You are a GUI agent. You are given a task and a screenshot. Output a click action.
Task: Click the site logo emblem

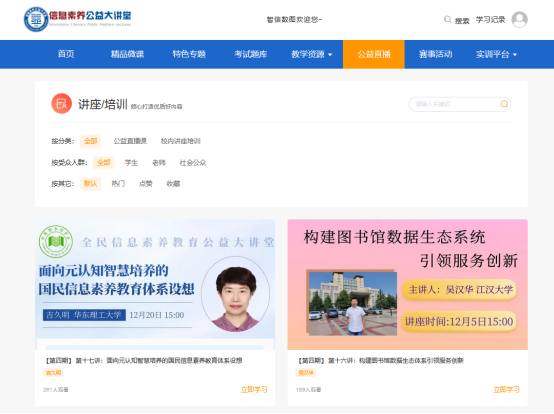36,19
